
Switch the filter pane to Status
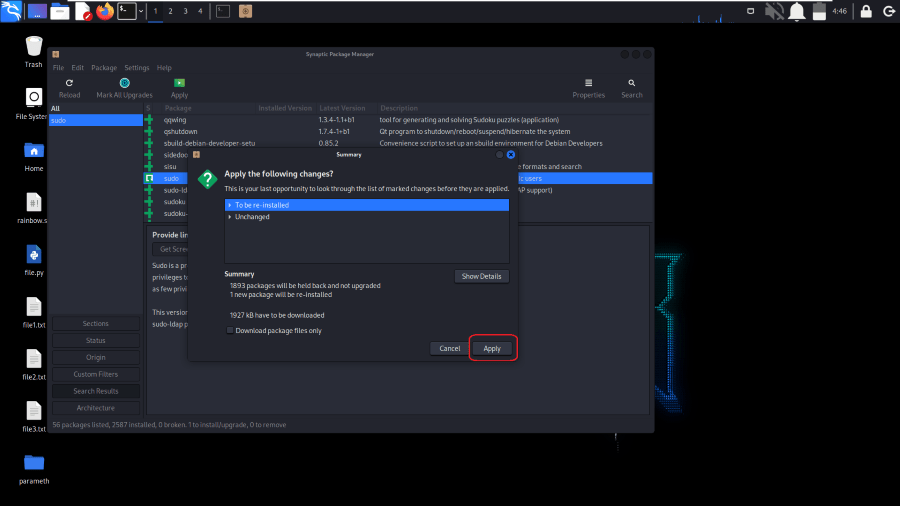click(x=95, y=340)
